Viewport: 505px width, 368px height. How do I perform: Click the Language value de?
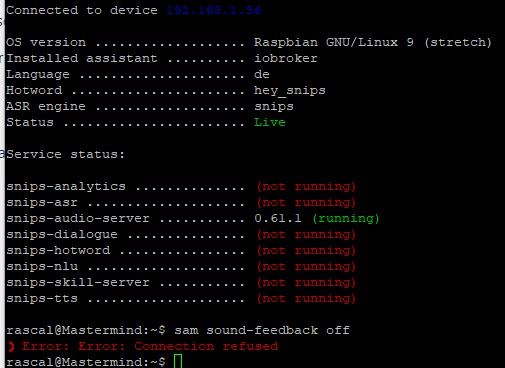(262, 74)
